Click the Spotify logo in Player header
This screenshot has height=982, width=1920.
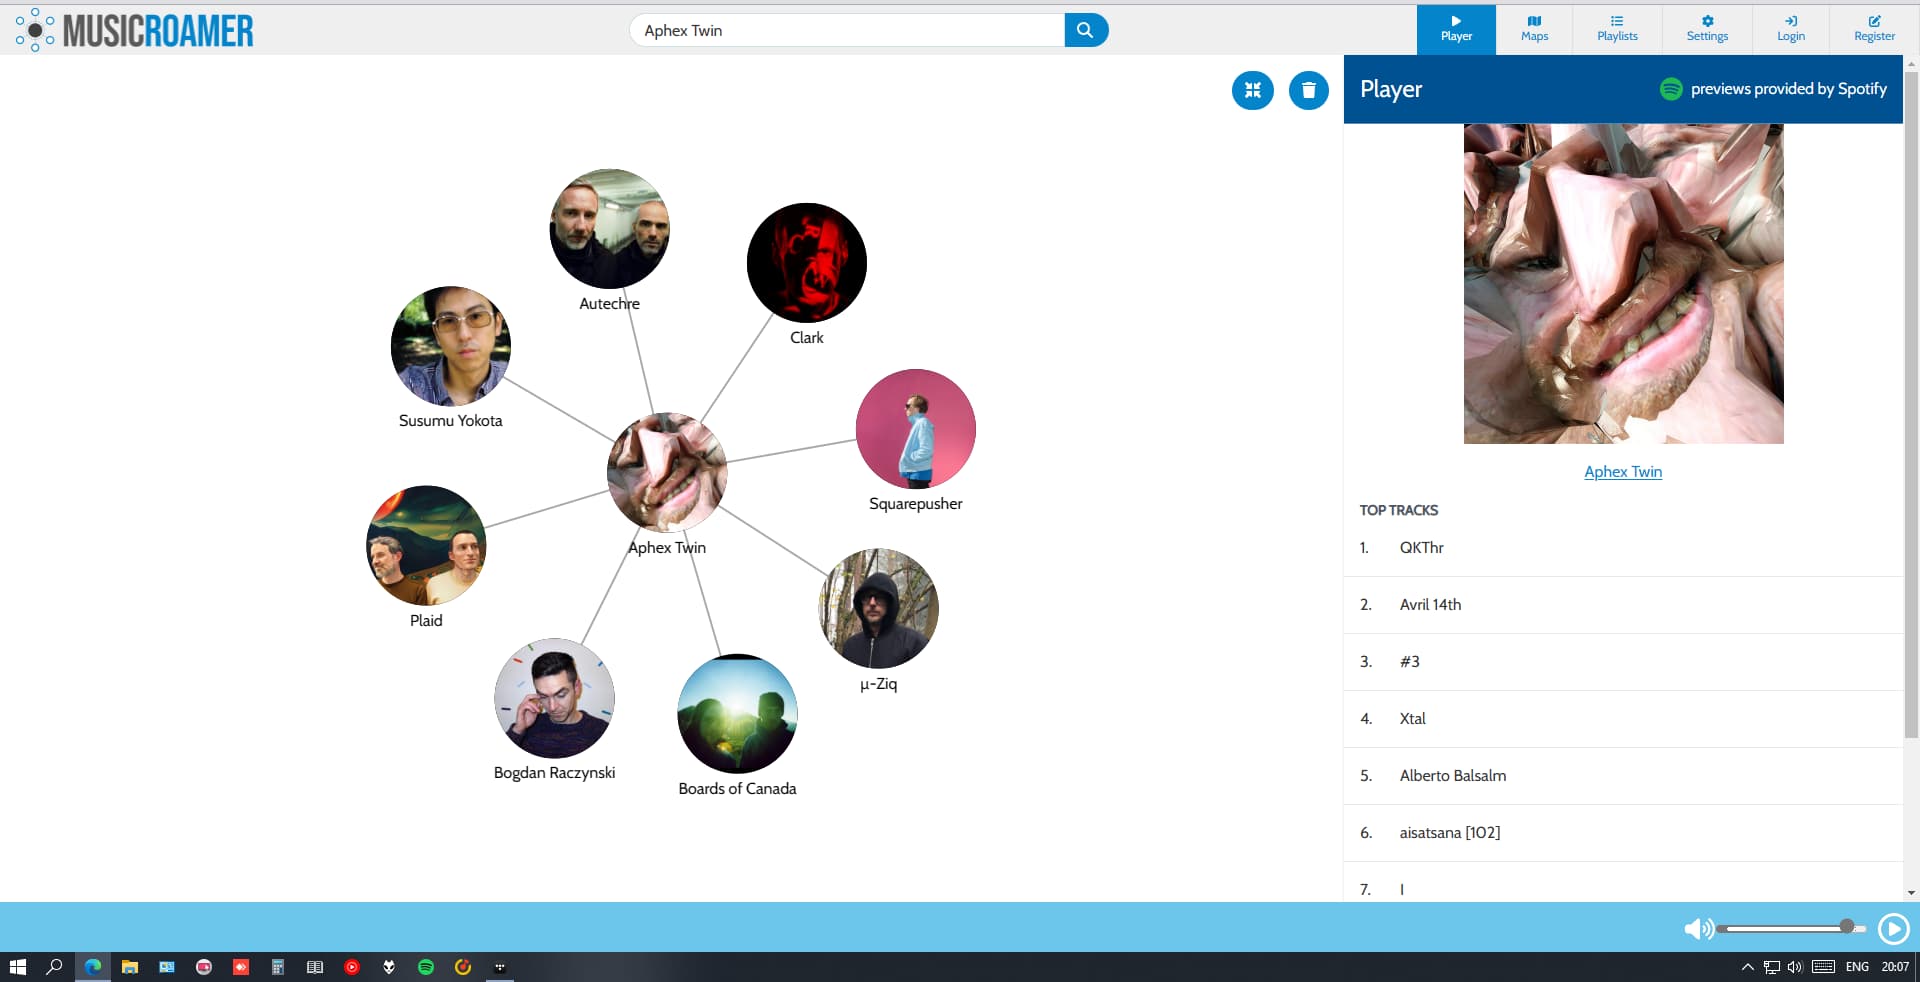coord(1671,89)
